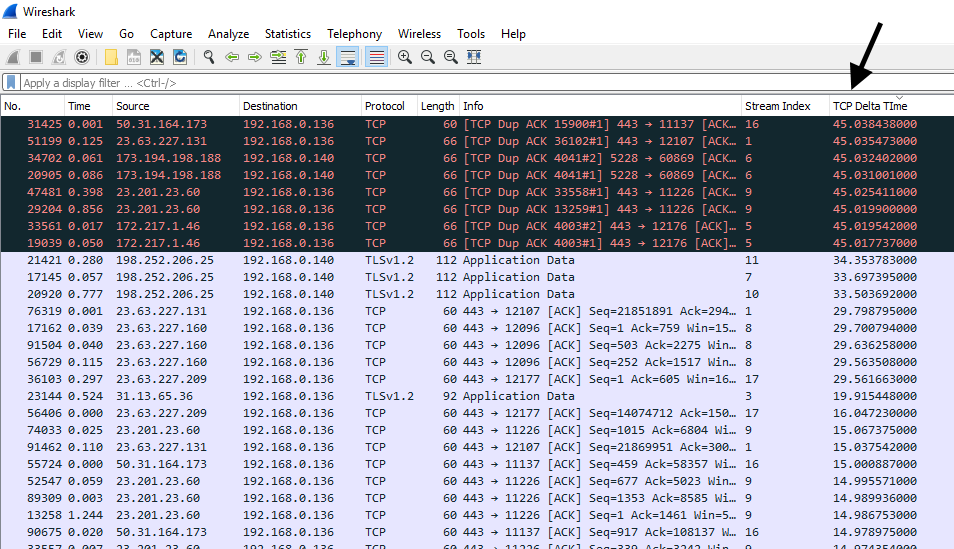Select TLSv1.2 packet number 21421
Viewport: 954px width, 549px height.
pos(477,261)
